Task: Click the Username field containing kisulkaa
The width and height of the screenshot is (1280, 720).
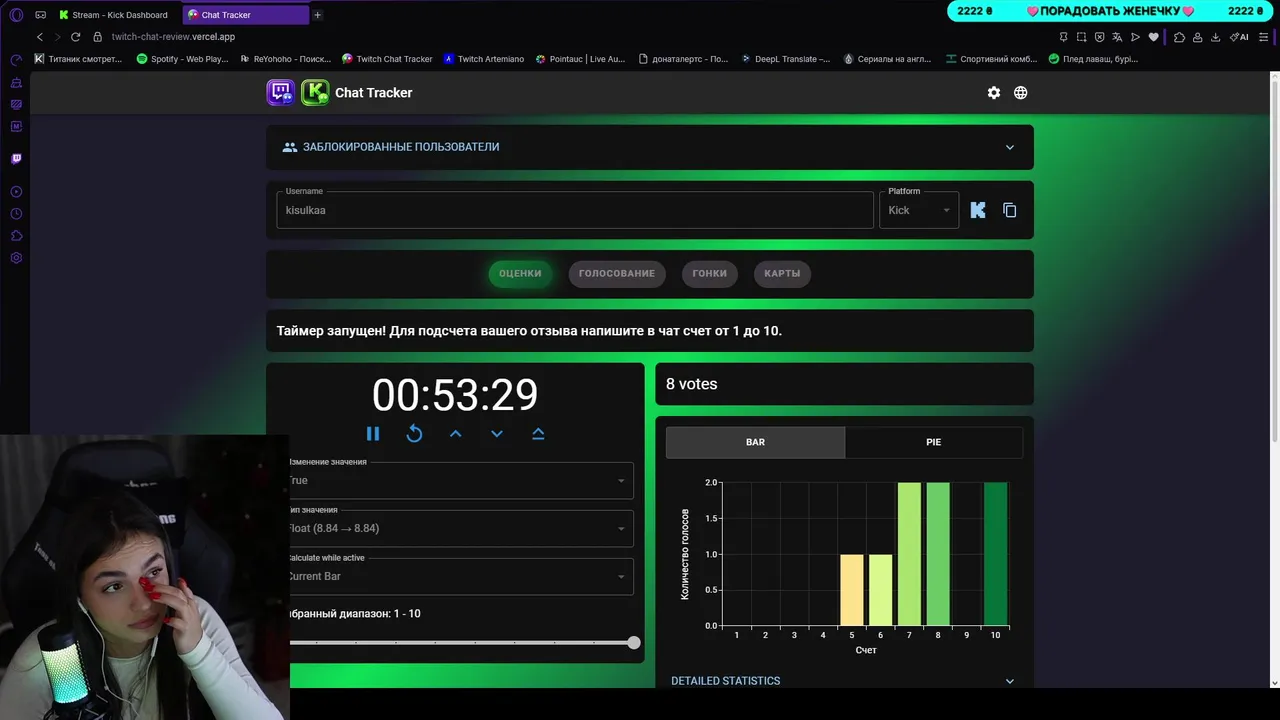Action: 575,210
